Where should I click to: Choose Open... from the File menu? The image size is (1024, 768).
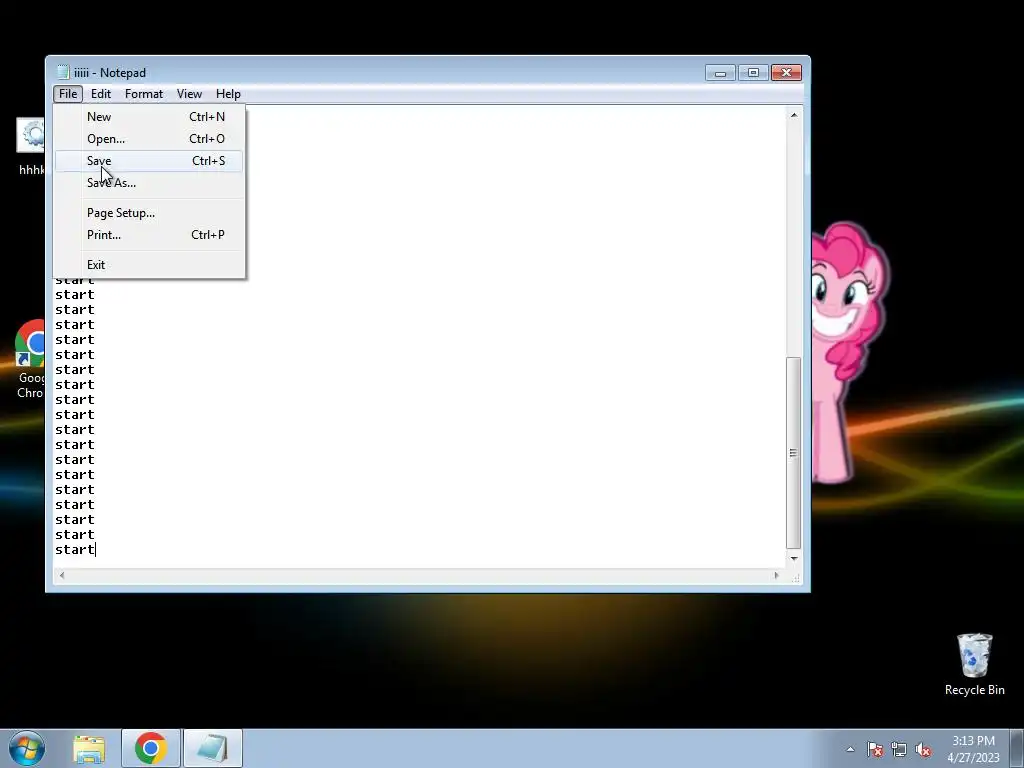(x=148, y=138)
